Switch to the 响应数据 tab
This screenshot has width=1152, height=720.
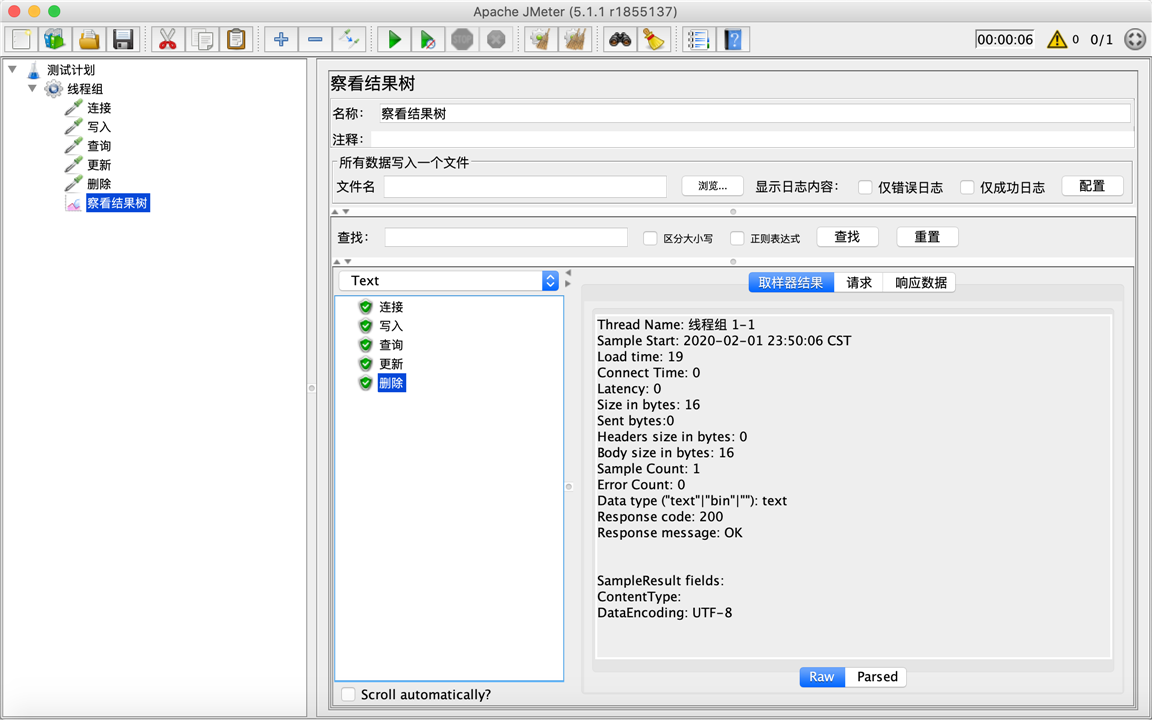[x=920, y=283]
